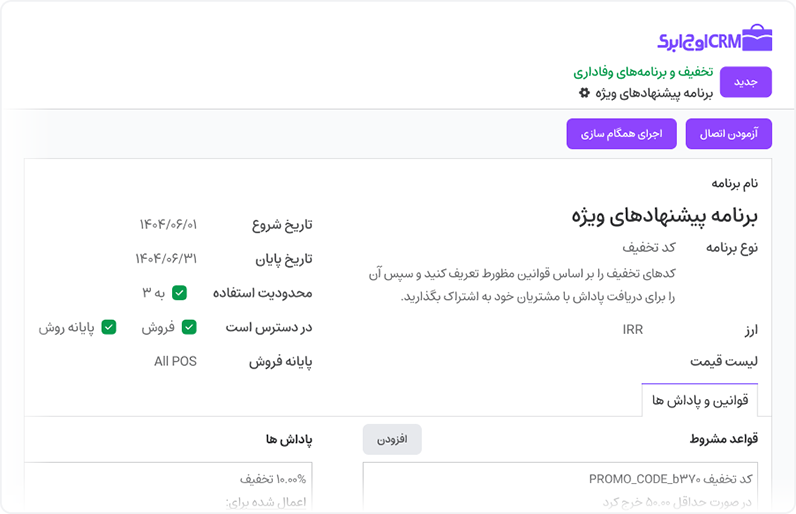The image size is (796, 514).
Task: Run اجرای همگام سازی
Action: point(621,134)
